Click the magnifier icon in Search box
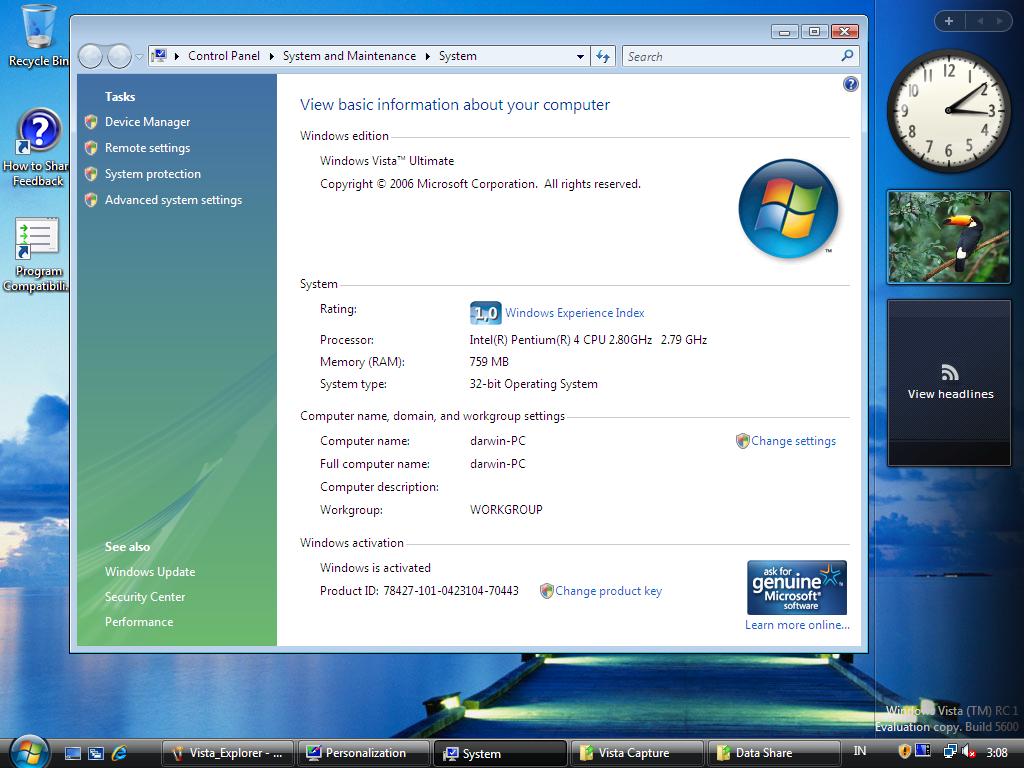Viewport: 1024px width, 768px height. coord(847,57)
